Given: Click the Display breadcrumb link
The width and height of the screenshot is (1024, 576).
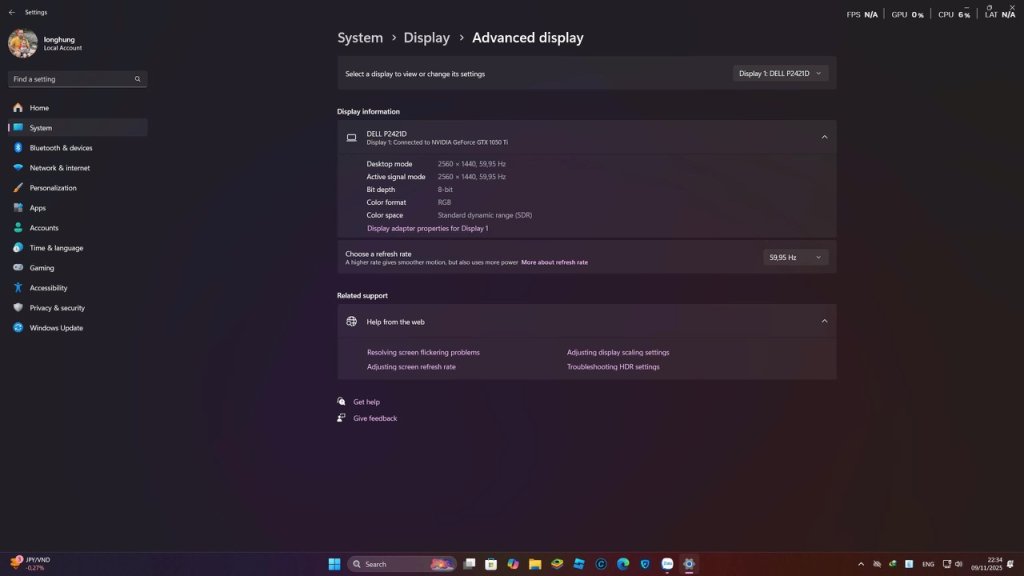Looking at the screenshot, I should [x=426, y=38].
